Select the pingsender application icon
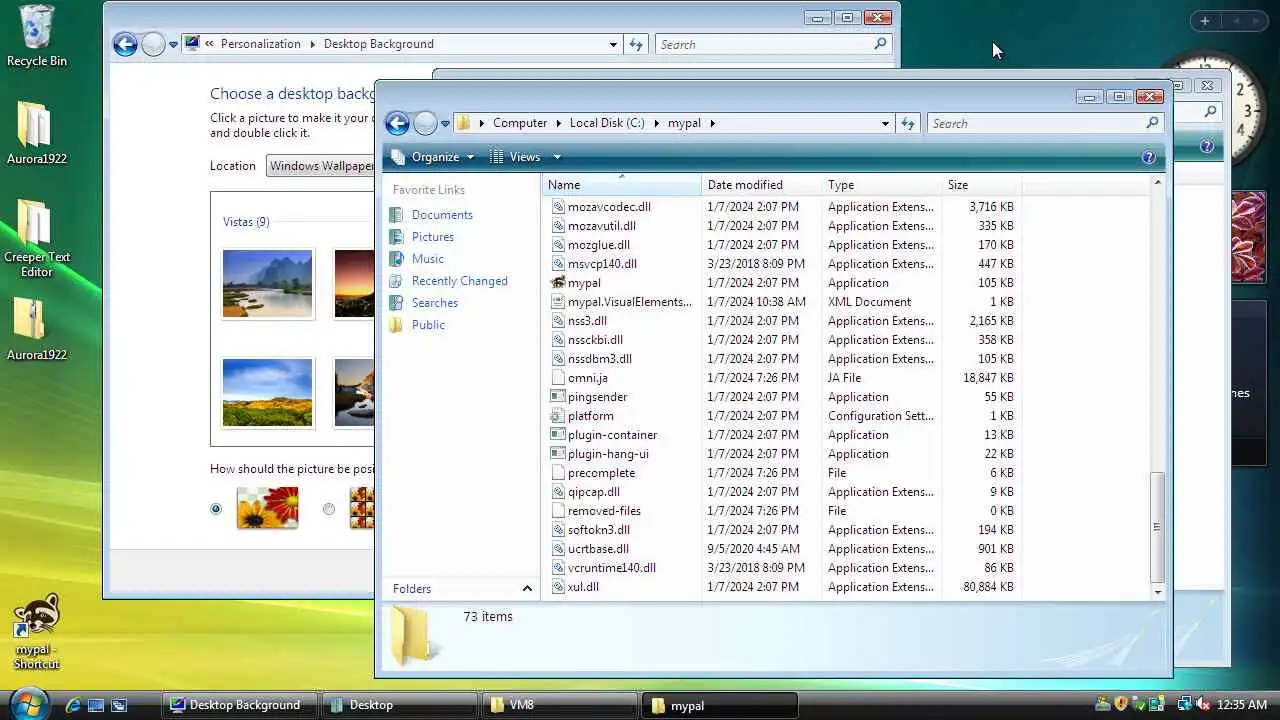This screenshot has width=1280, height=720. pyautogui.click(x=559, y=397)
